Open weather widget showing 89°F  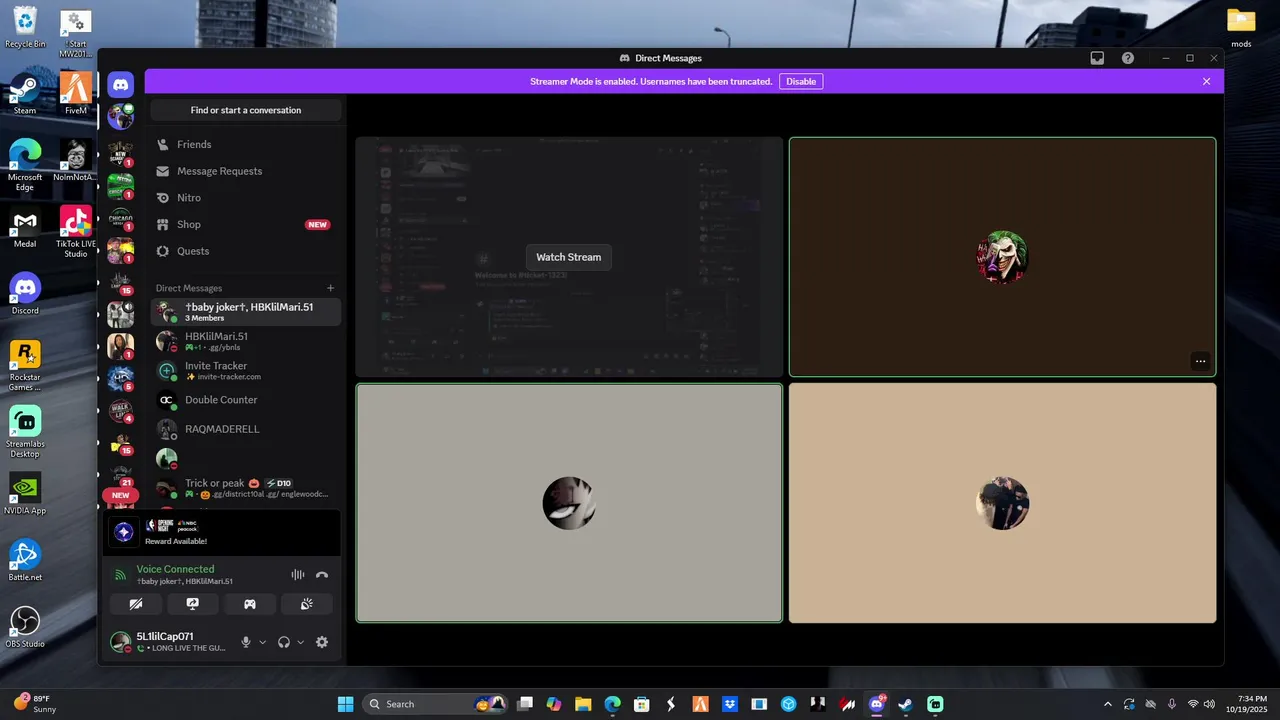tap(35, 704)
